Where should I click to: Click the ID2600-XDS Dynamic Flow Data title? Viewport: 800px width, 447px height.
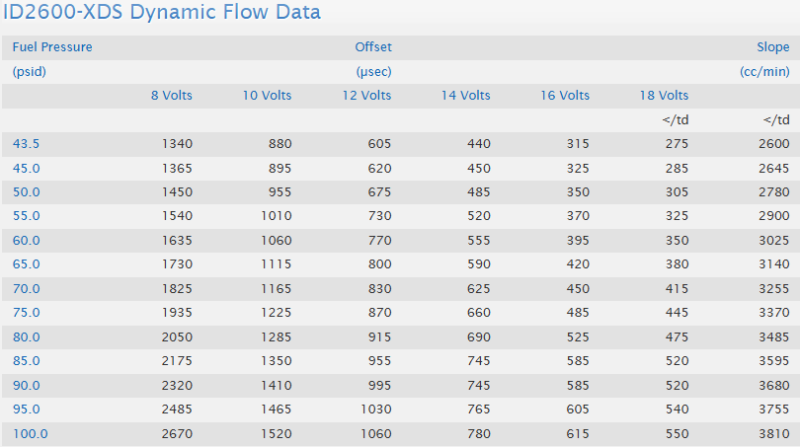[167, 14]
